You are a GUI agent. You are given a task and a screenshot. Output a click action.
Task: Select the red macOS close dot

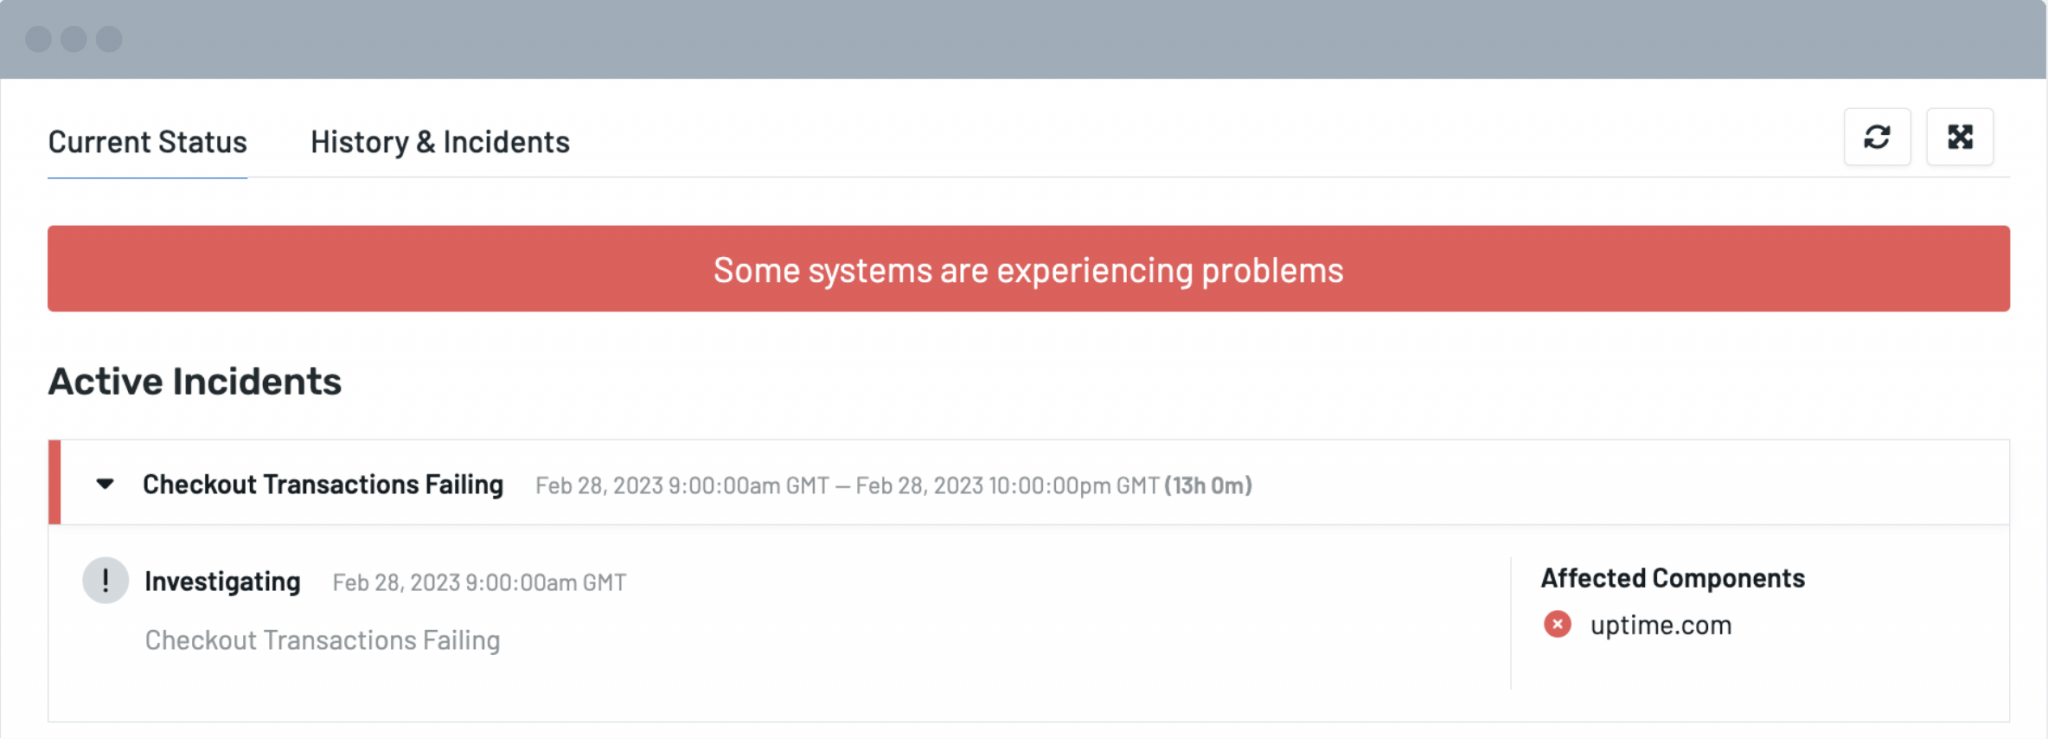point(41,41)
